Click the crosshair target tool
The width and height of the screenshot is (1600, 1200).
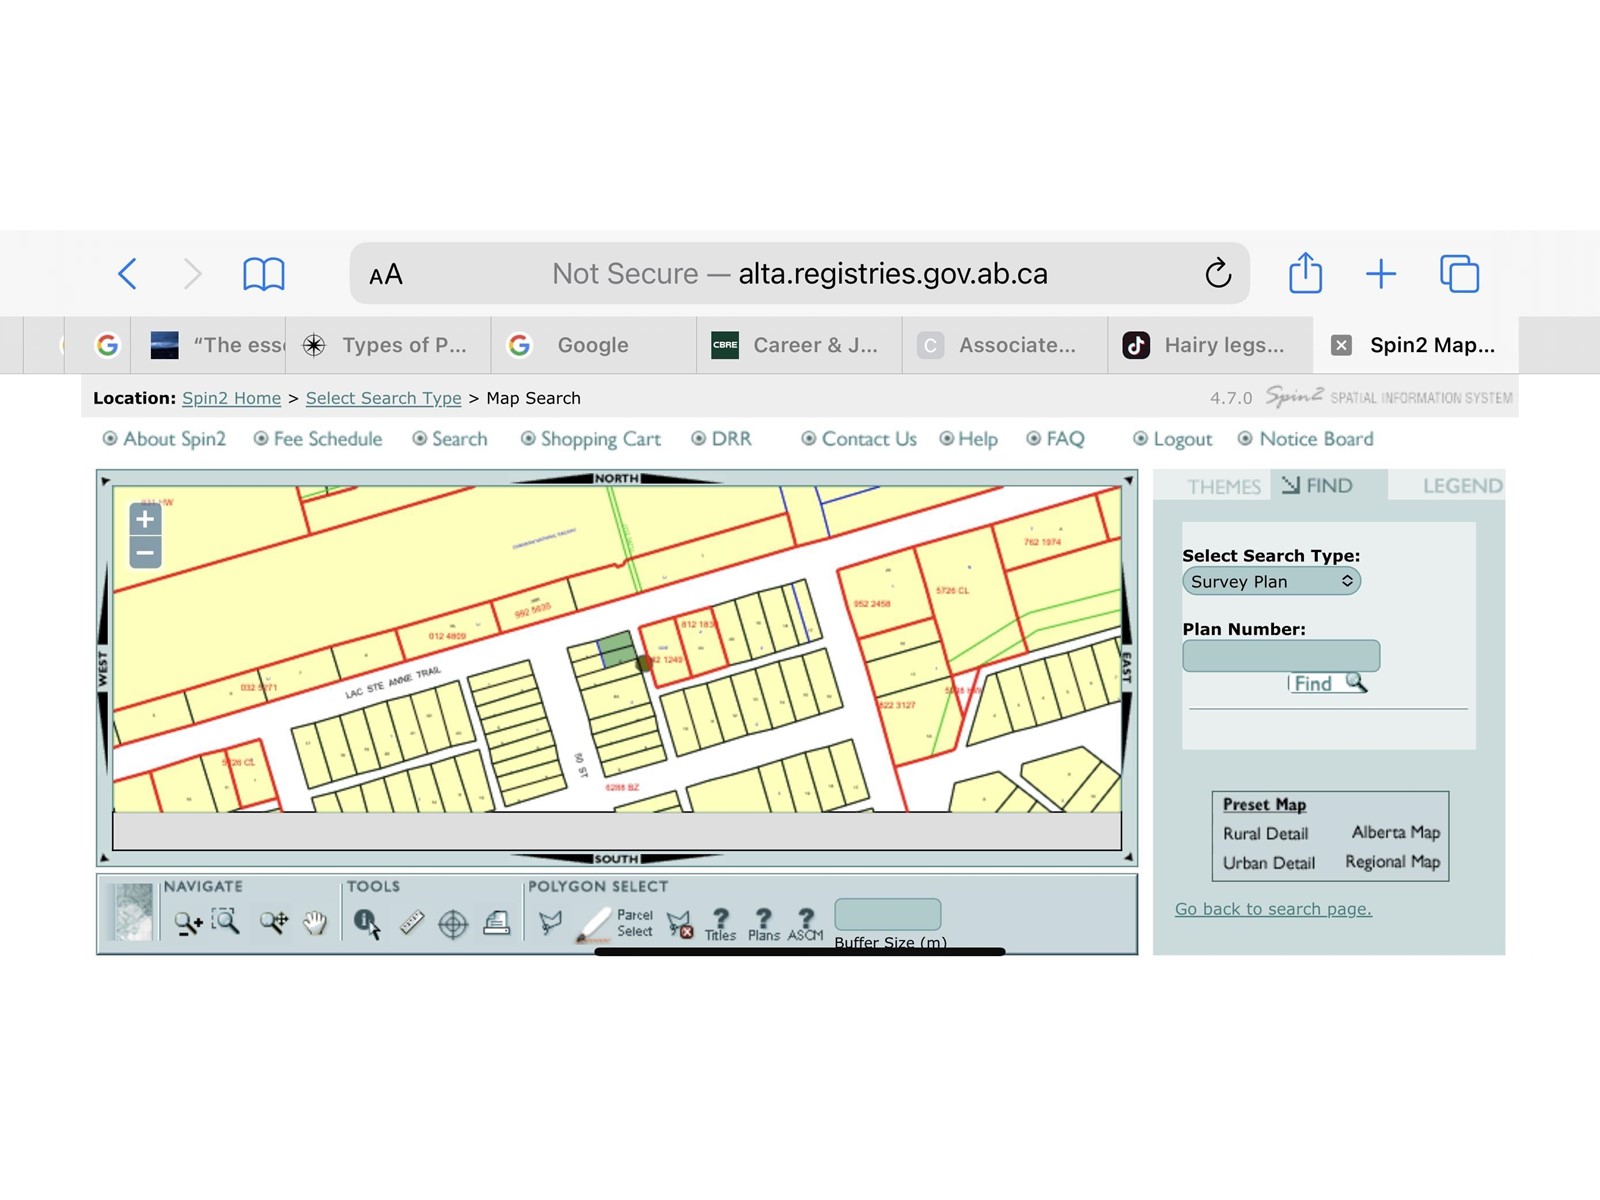click(453, 923)
